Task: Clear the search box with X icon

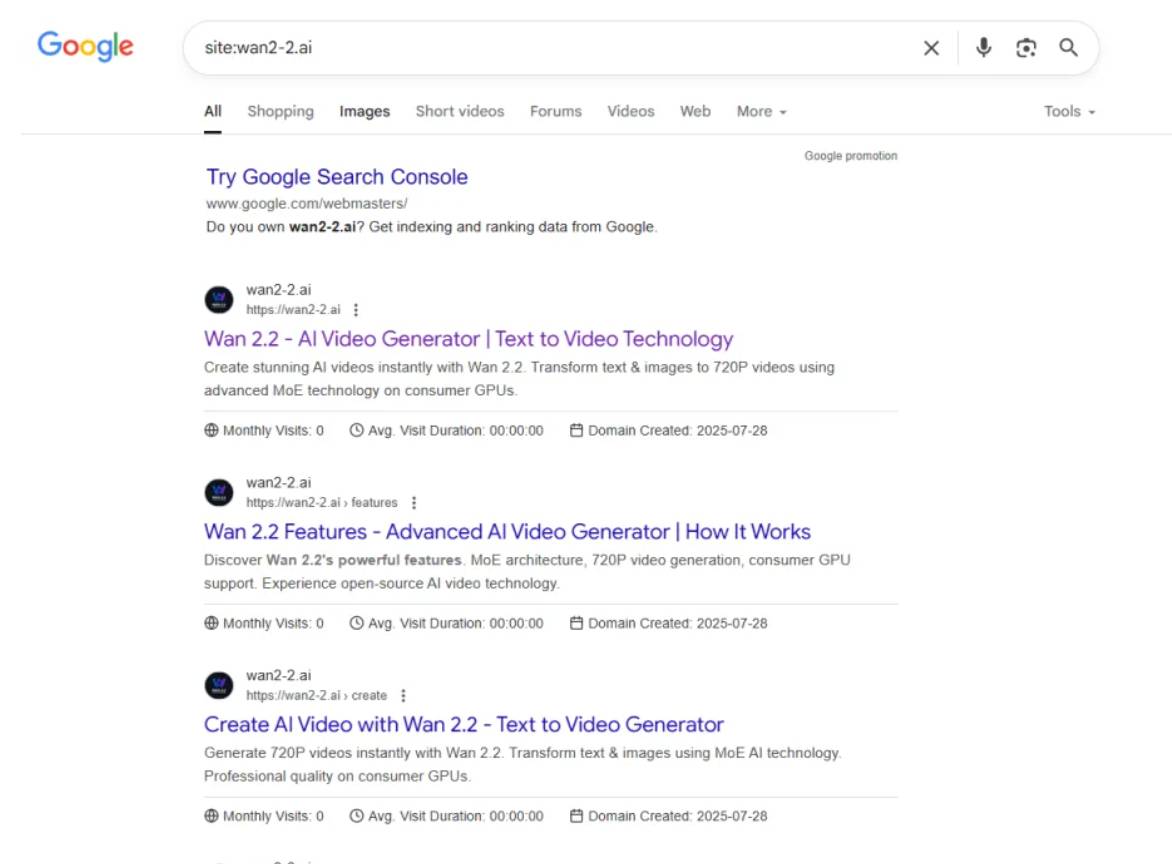Action: tap(931, 48)
